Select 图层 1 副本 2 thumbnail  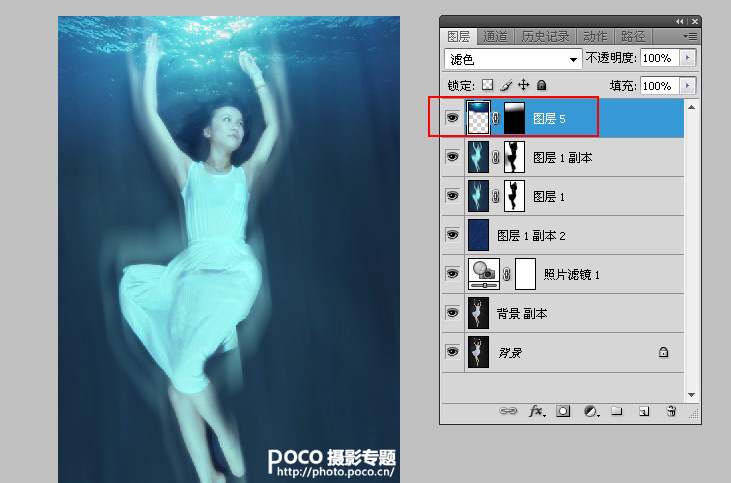click(x=478, y=235)
